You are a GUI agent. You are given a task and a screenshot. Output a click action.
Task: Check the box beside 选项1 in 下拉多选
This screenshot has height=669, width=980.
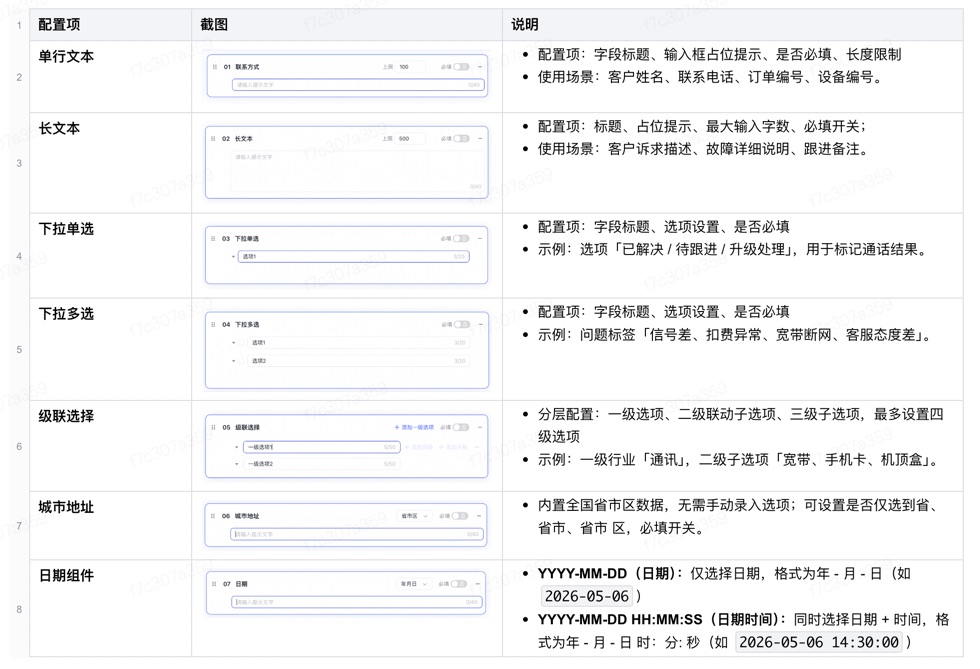(242, 343)
